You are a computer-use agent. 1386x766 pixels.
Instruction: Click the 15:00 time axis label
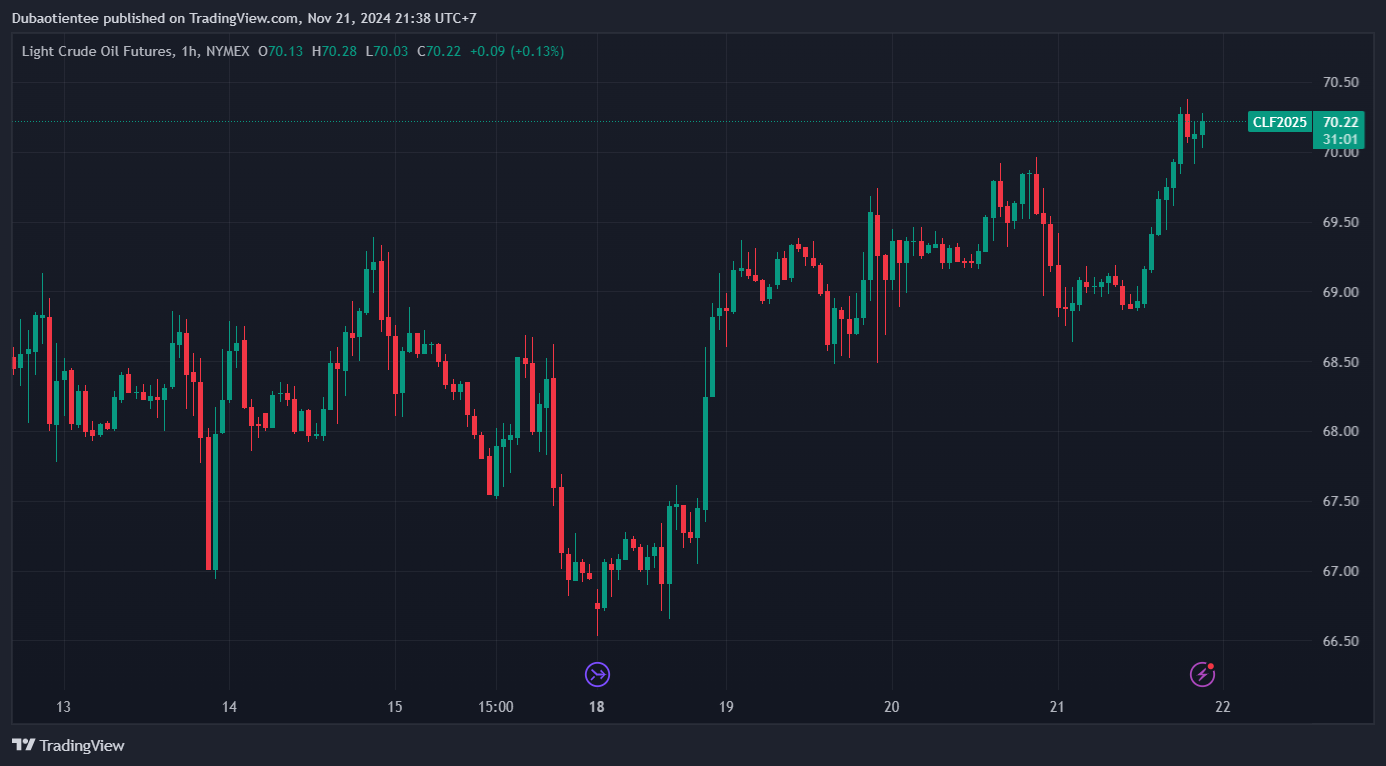click(x=496, y=707)
